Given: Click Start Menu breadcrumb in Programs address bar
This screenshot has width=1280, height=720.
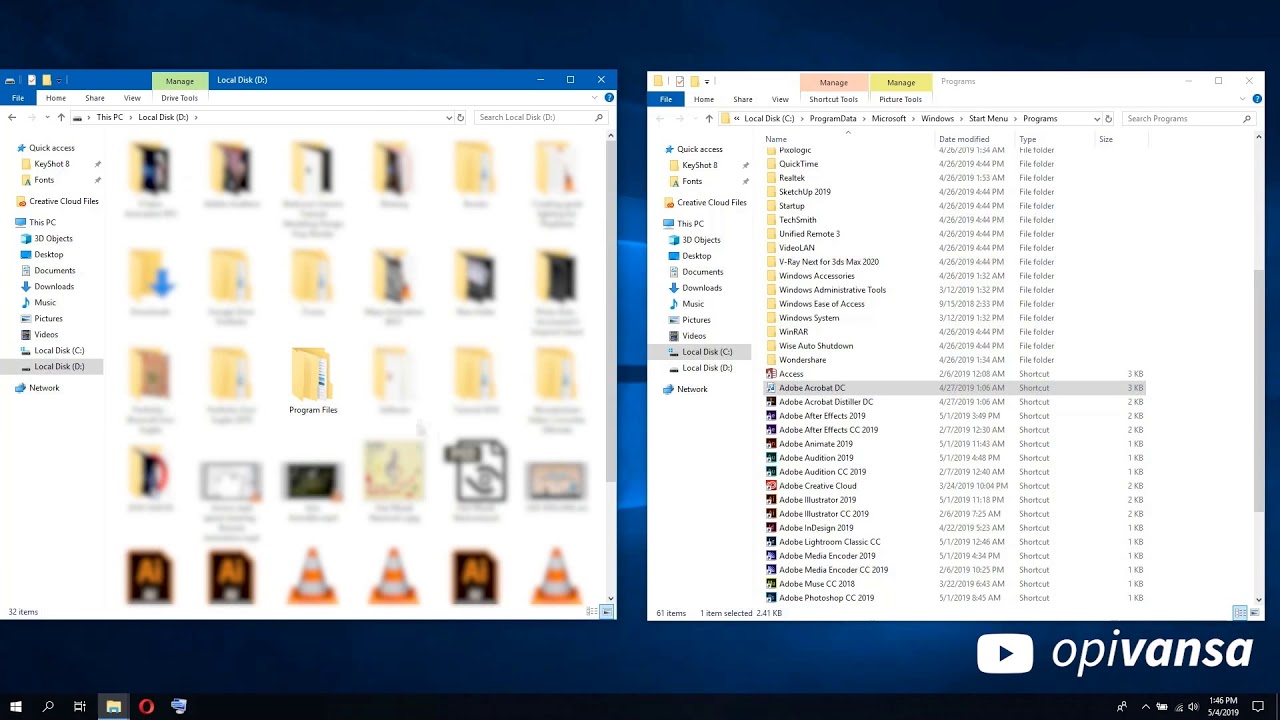Looking at the screenshot, I should coord(988,118).
